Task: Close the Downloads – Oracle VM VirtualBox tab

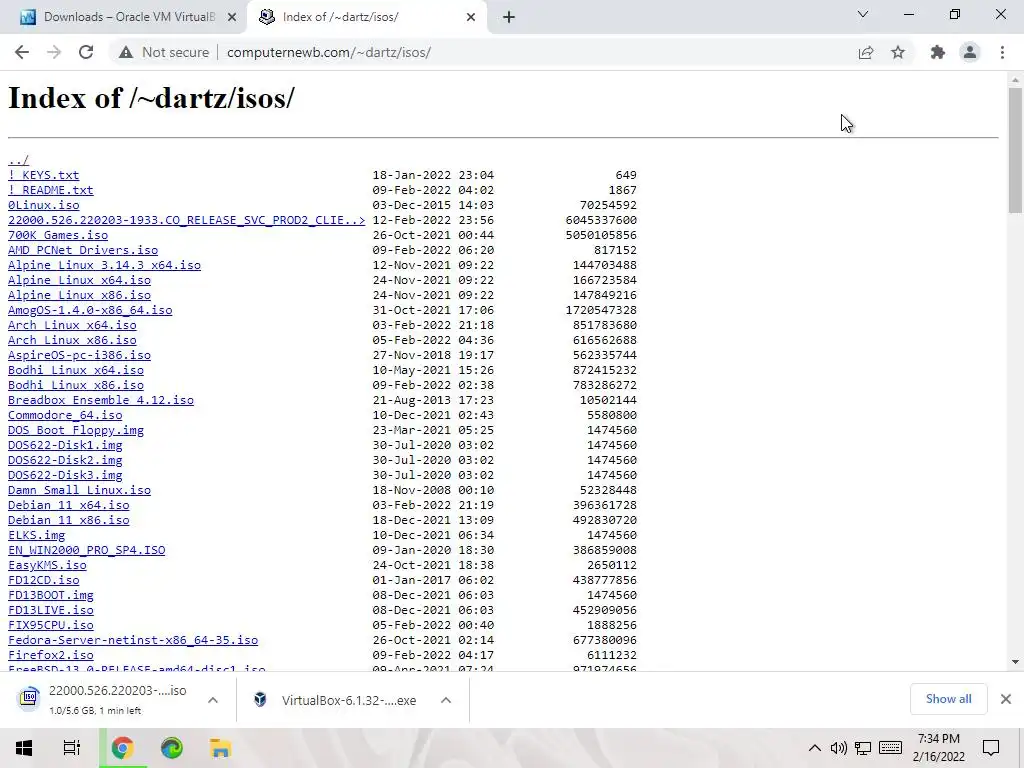Action: tap(232, 17)
